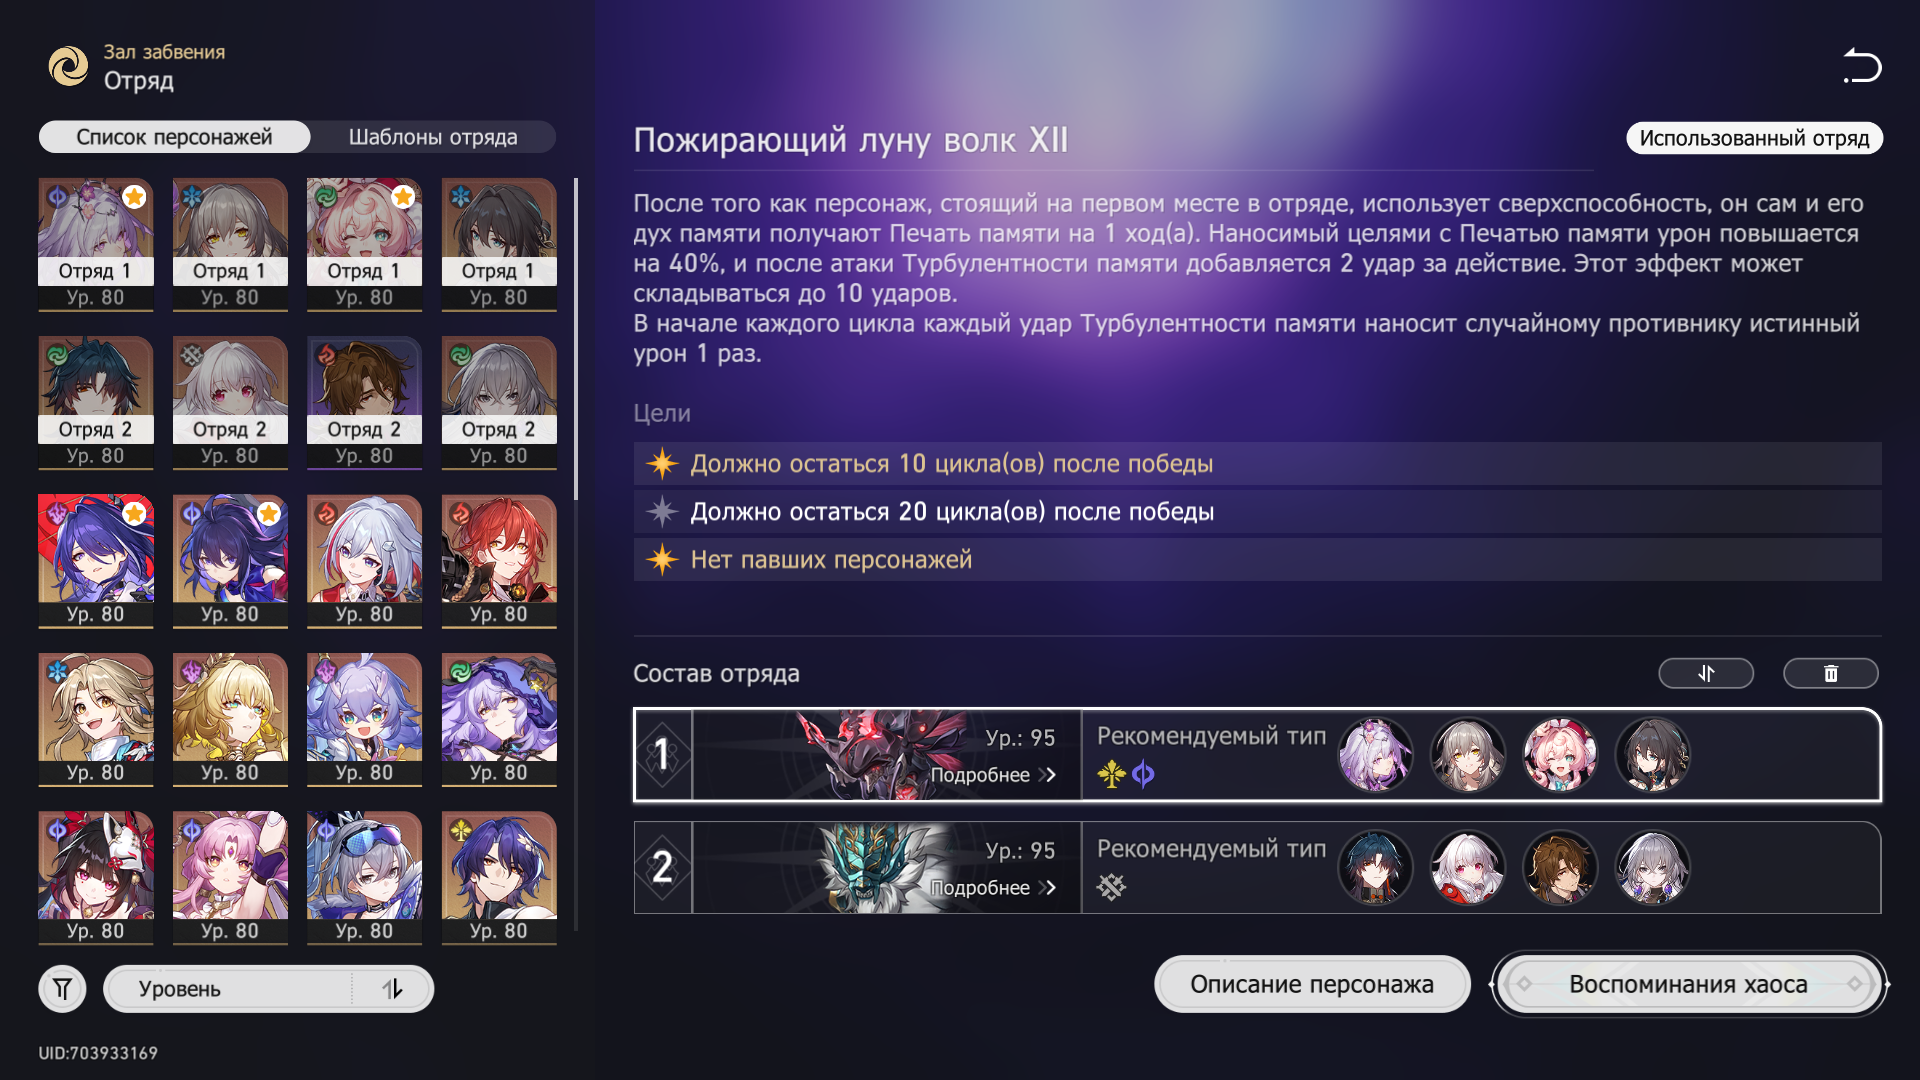Screen dimensions: 1920x1080
Task: Deselect the first Отряд 1 character card
Action: [96, 245]
